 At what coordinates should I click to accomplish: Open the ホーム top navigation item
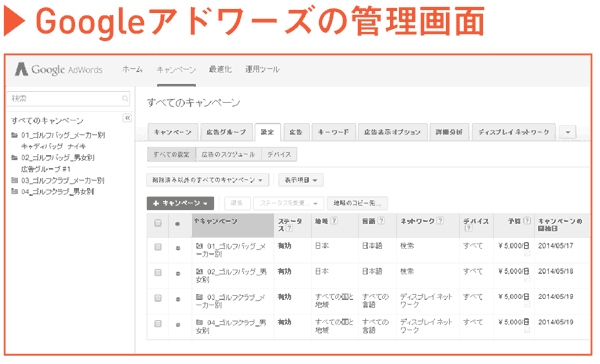(x=132, y=70)
